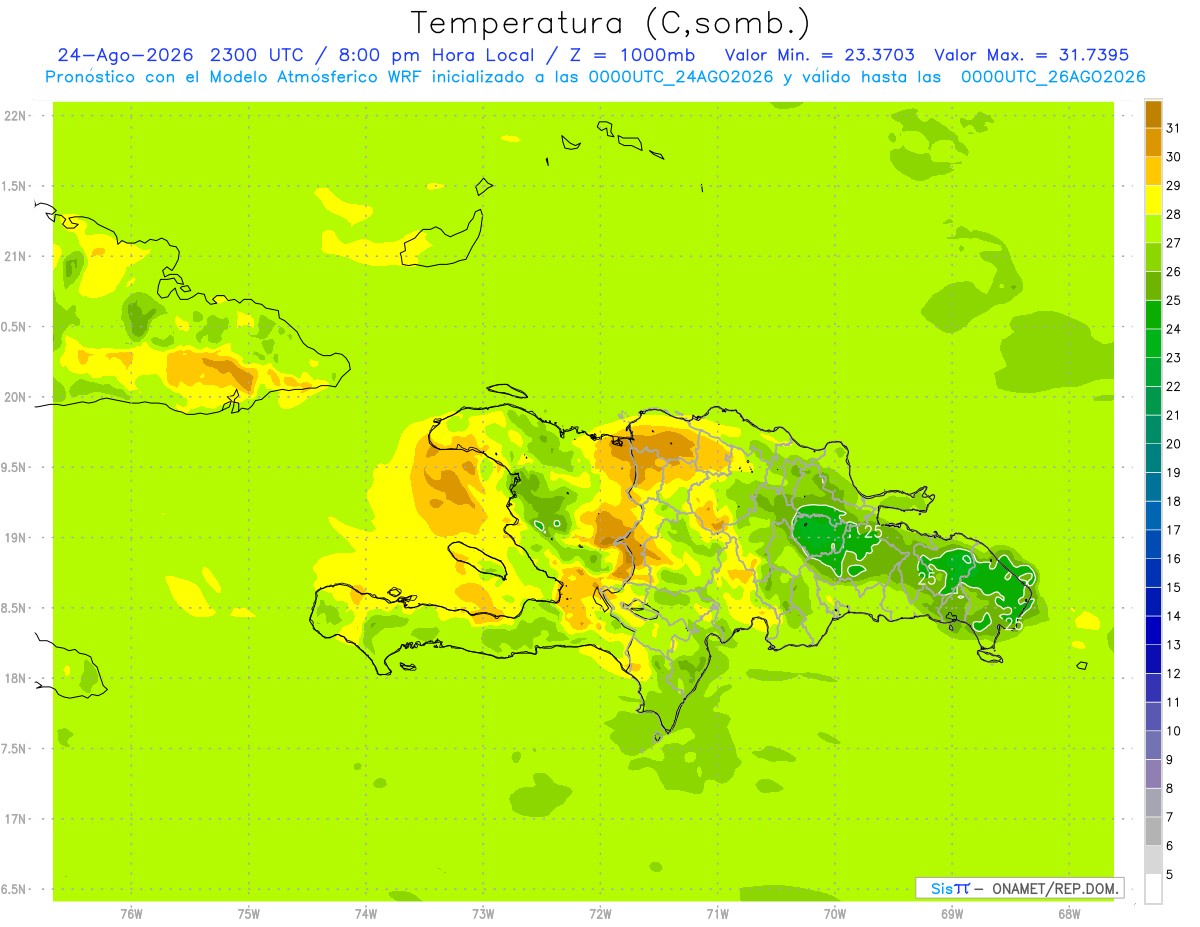Click the longitude label "69W"
1200x927 pixels.
(x=952, y=913)
